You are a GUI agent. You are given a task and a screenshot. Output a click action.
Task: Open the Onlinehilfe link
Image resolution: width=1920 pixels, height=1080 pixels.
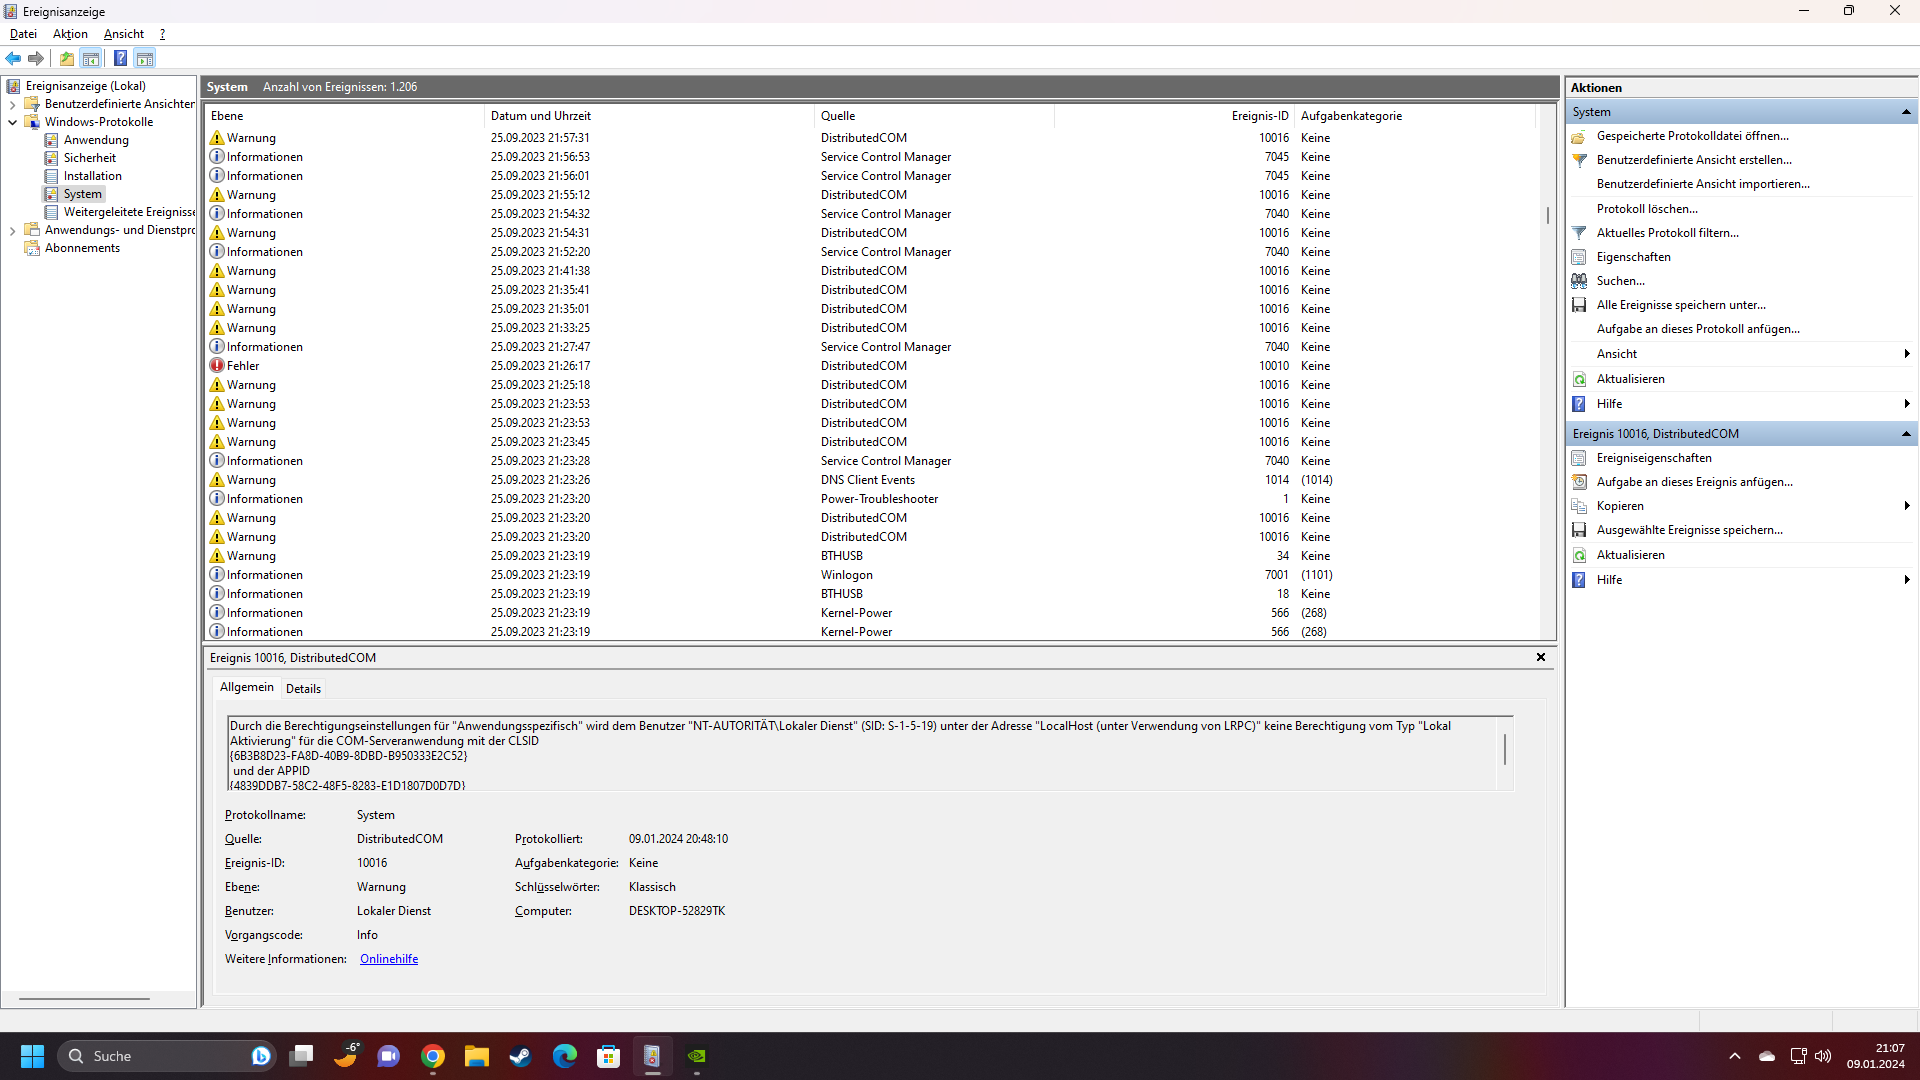(389, 959)
